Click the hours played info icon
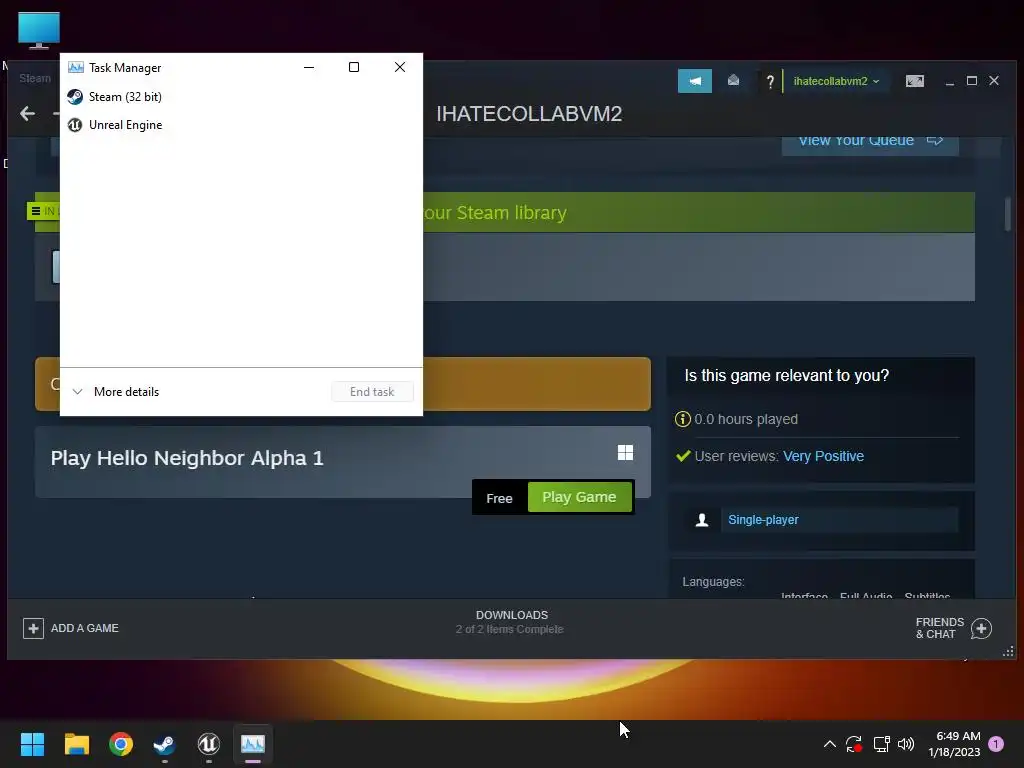This screenshot has width=1024, height=768. point(682,419)
